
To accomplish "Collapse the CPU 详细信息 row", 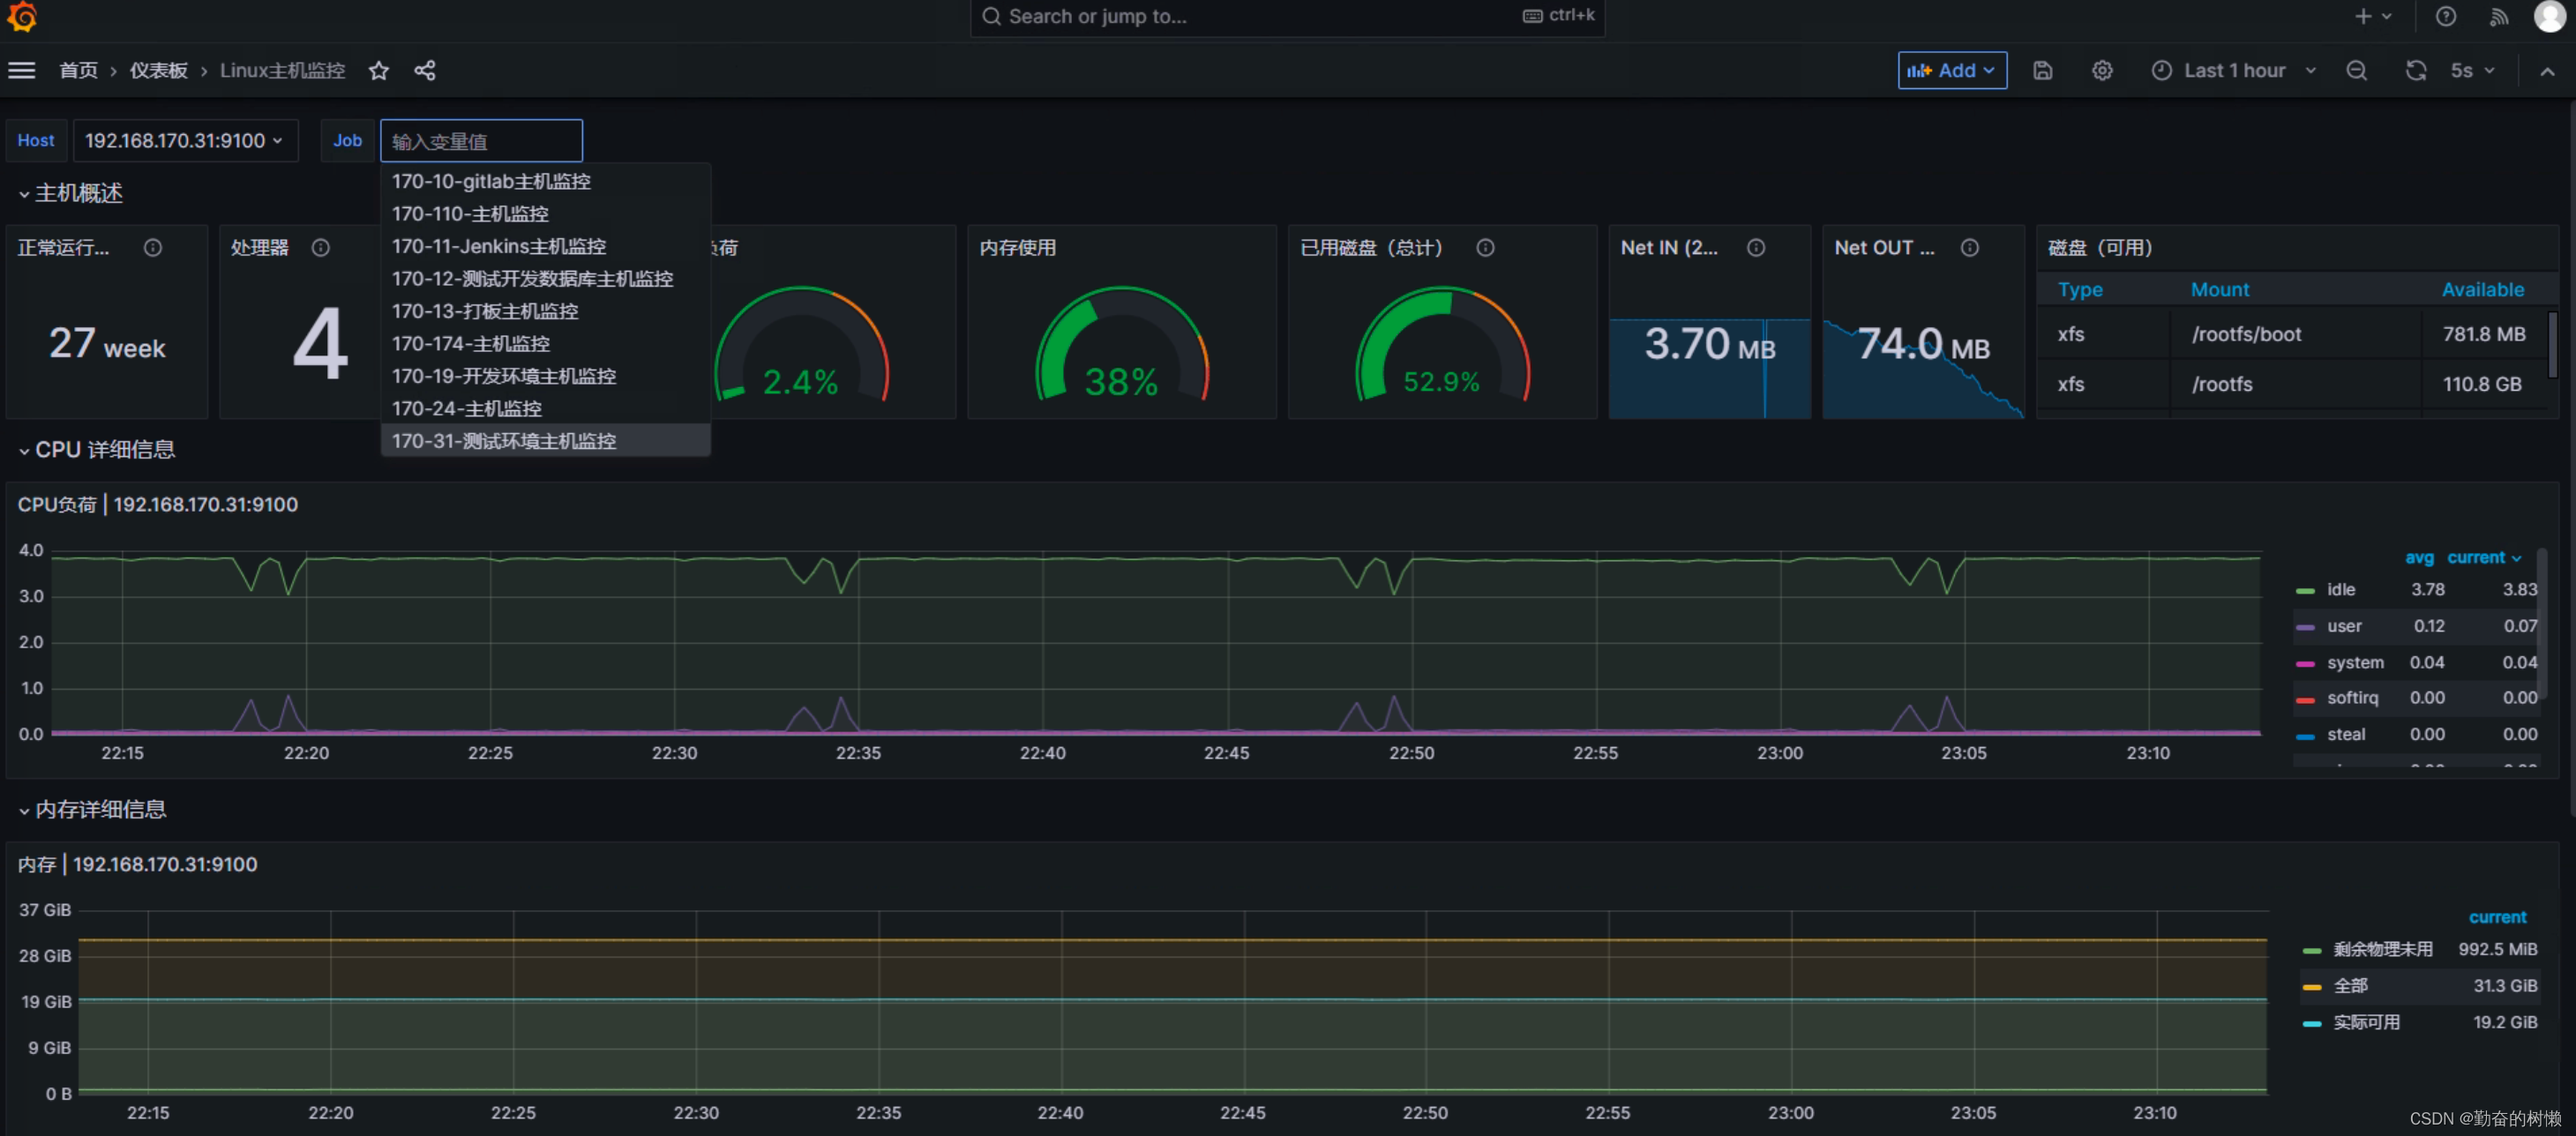I will coord(96,450).
